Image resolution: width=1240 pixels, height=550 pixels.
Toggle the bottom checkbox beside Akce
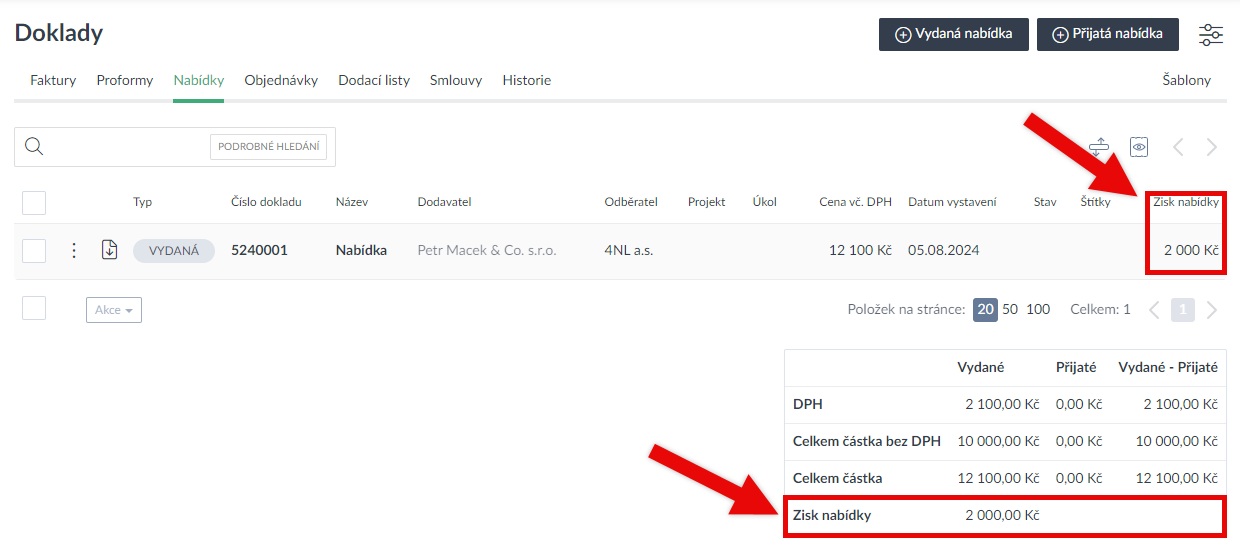click(x=34, y=309)
